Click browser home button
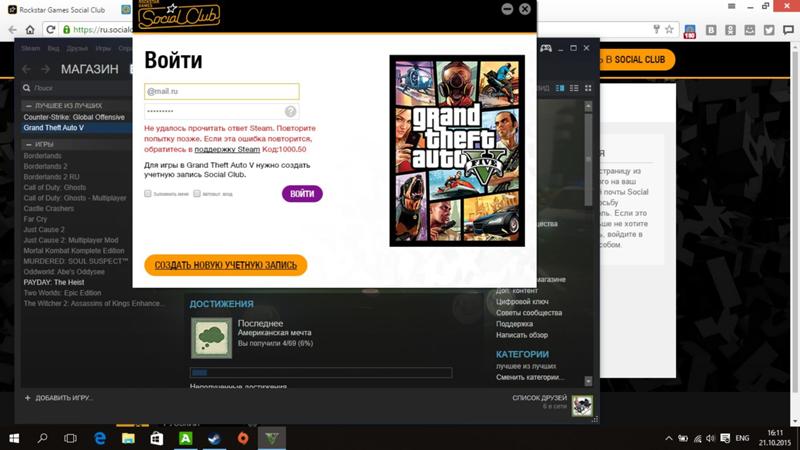800x450 pixels. pyautogui.click(x=30, y=30)
